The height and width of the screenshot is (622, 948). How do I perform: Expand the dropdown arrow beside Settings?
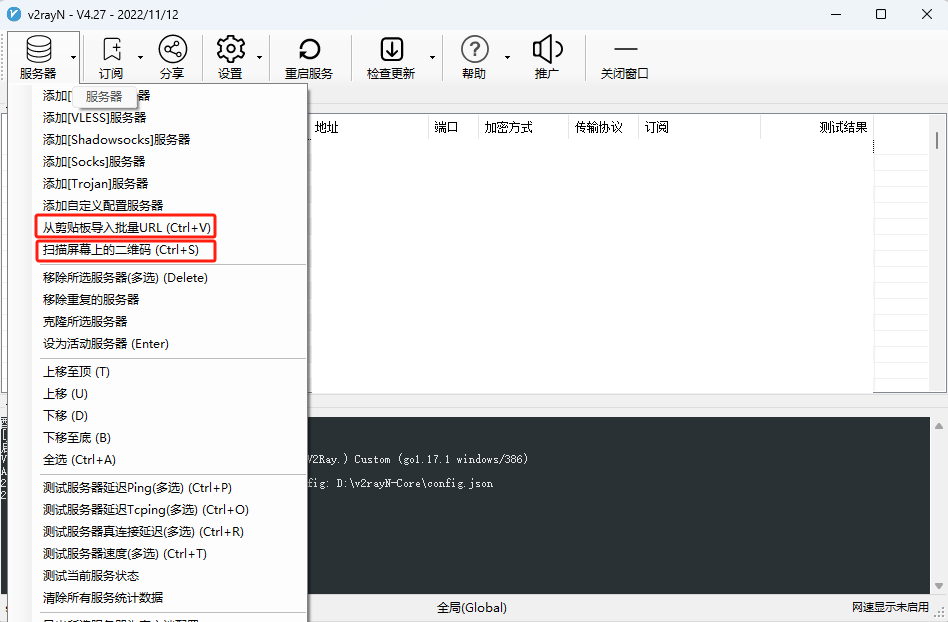click(x=259, y=57)
